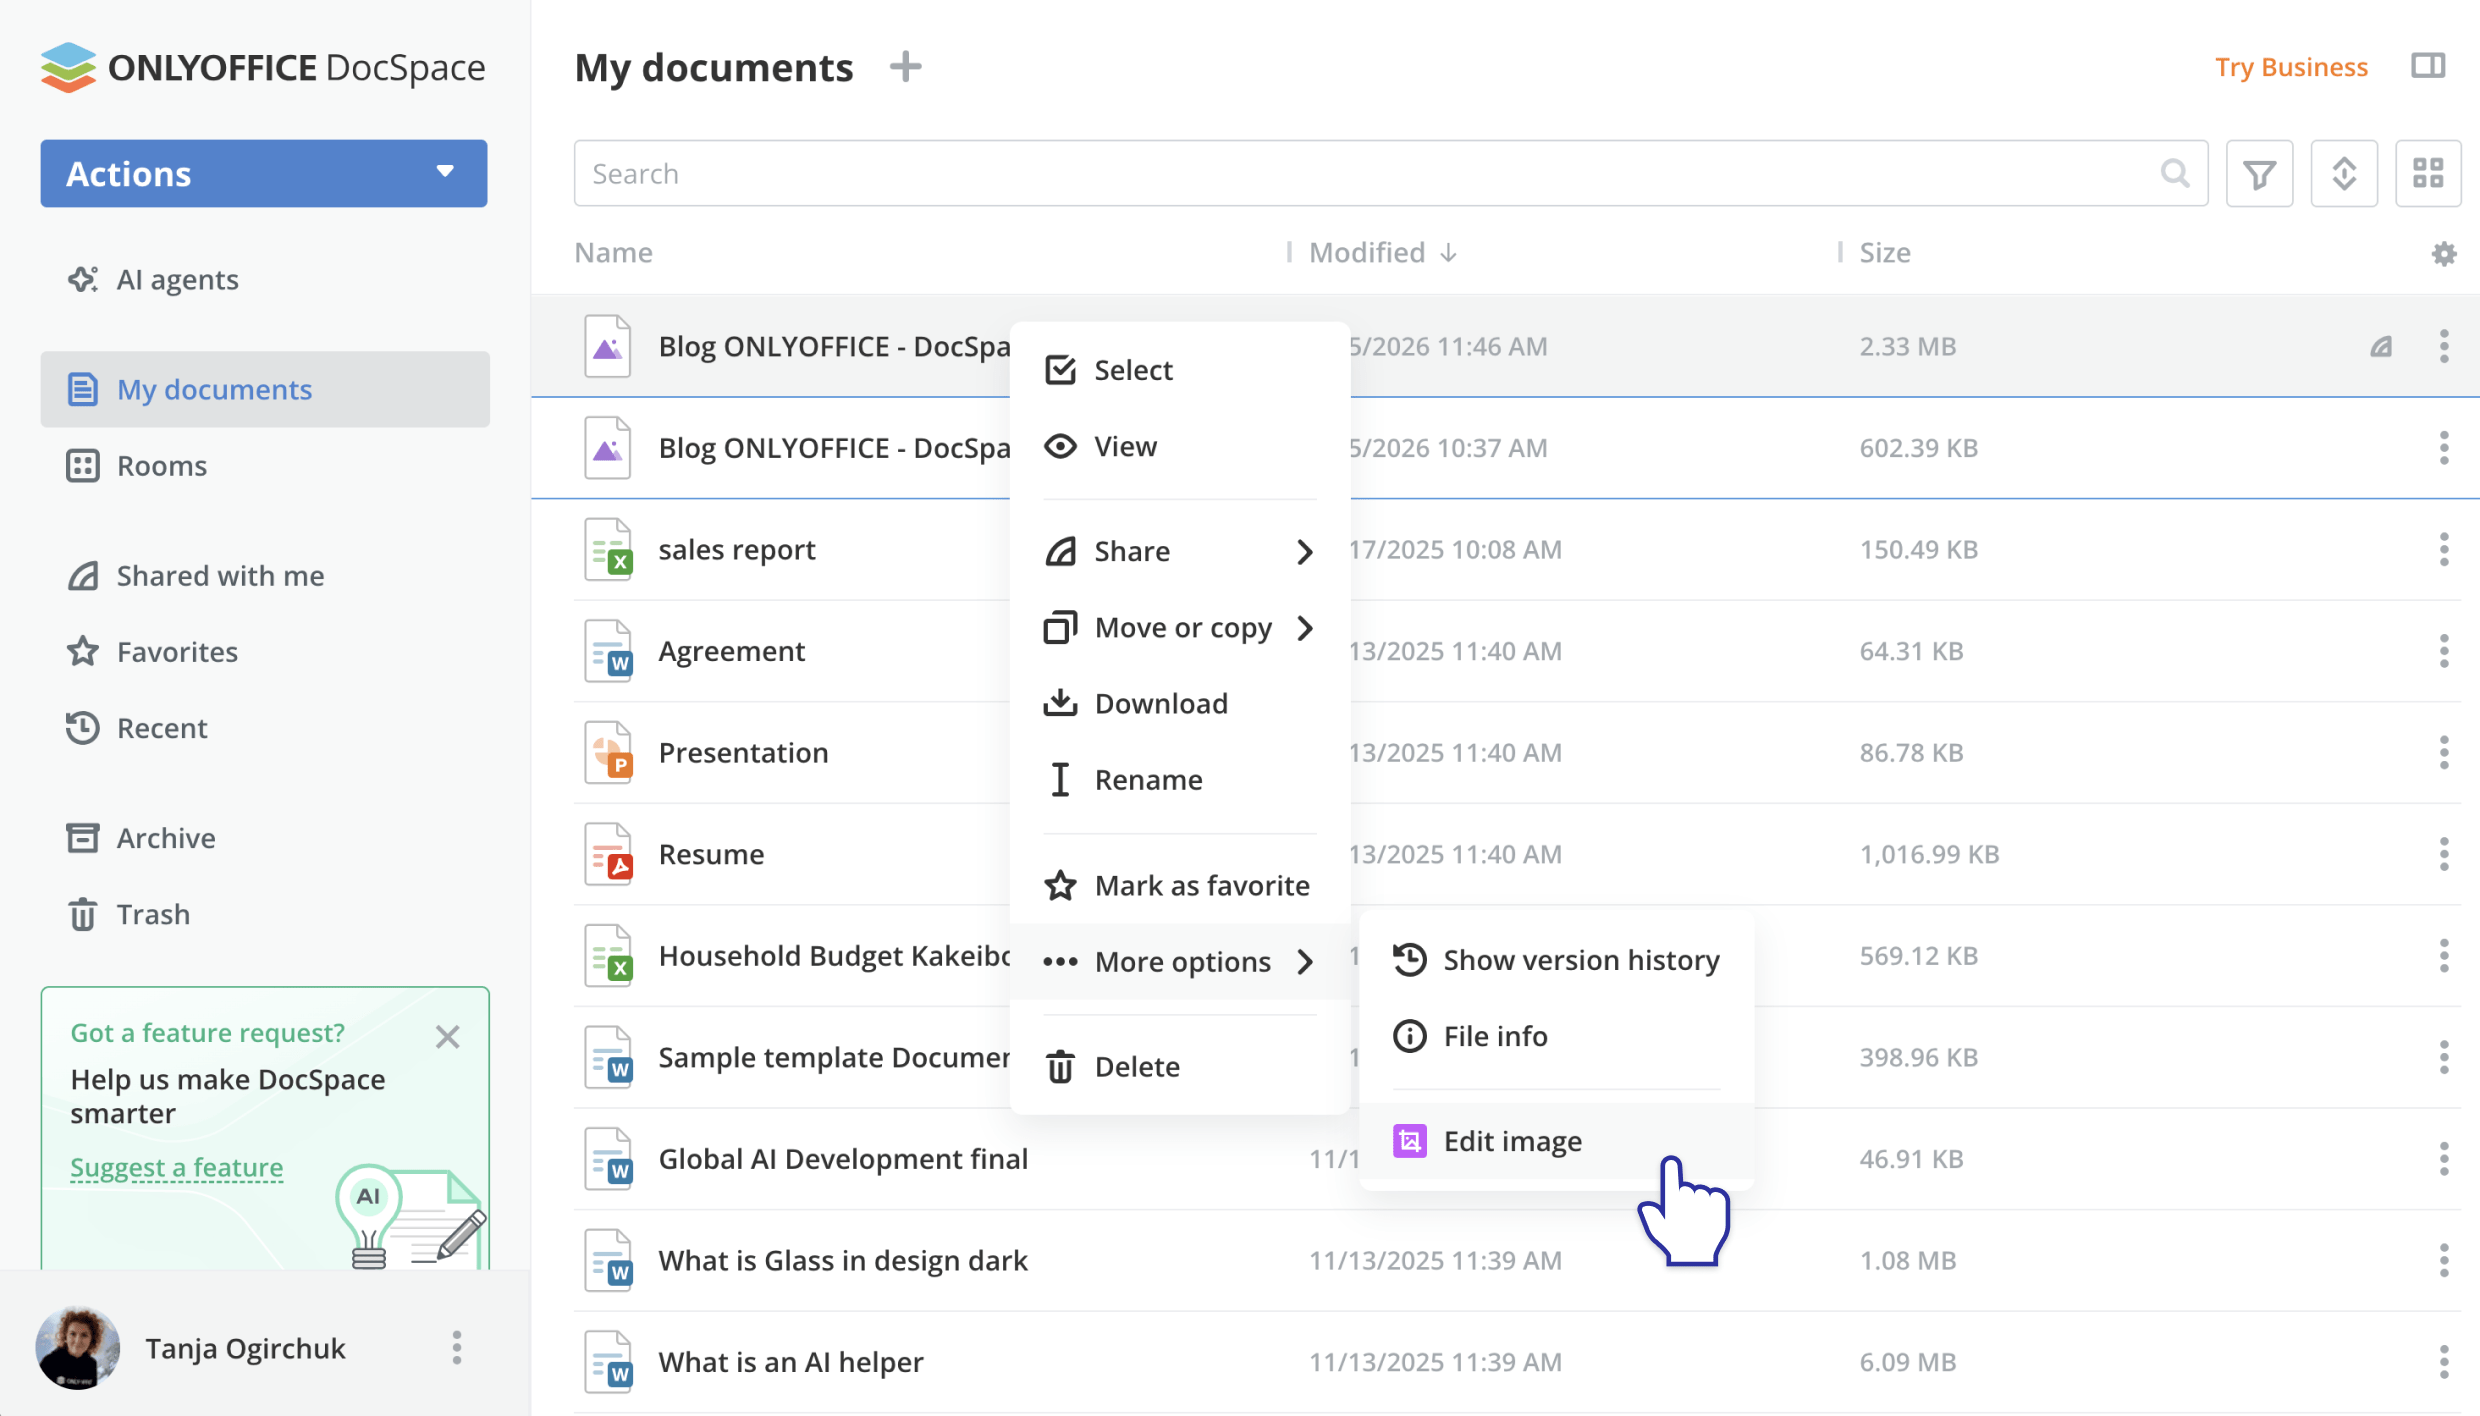Sort by clicking Modified column header
This screenshot has width=2480, height=1416.
tap(1367, 253)
